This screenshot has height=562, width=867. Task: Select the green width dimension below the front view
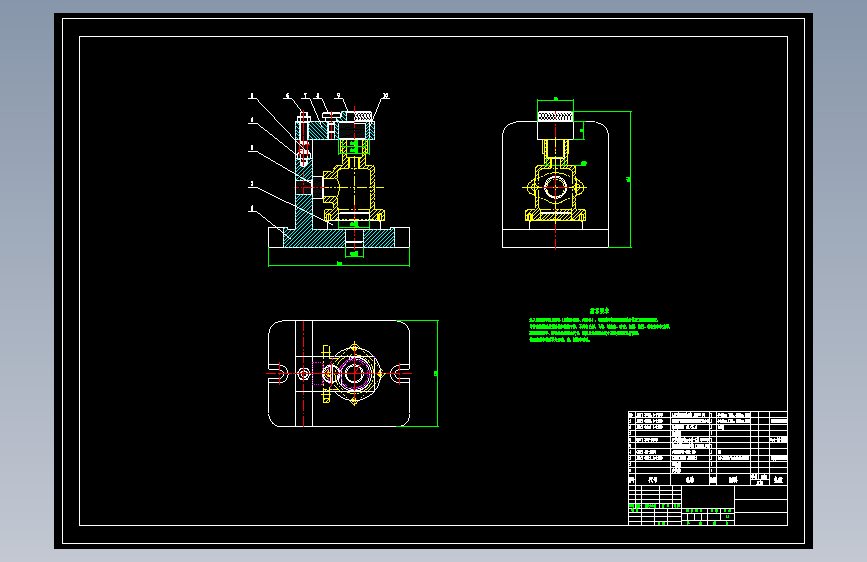coord(339,264)
